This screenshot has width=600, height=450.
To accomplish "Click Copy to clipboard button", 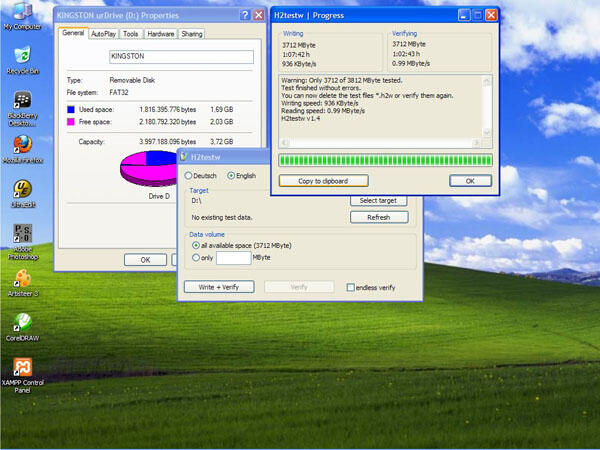I will (323, 181).
